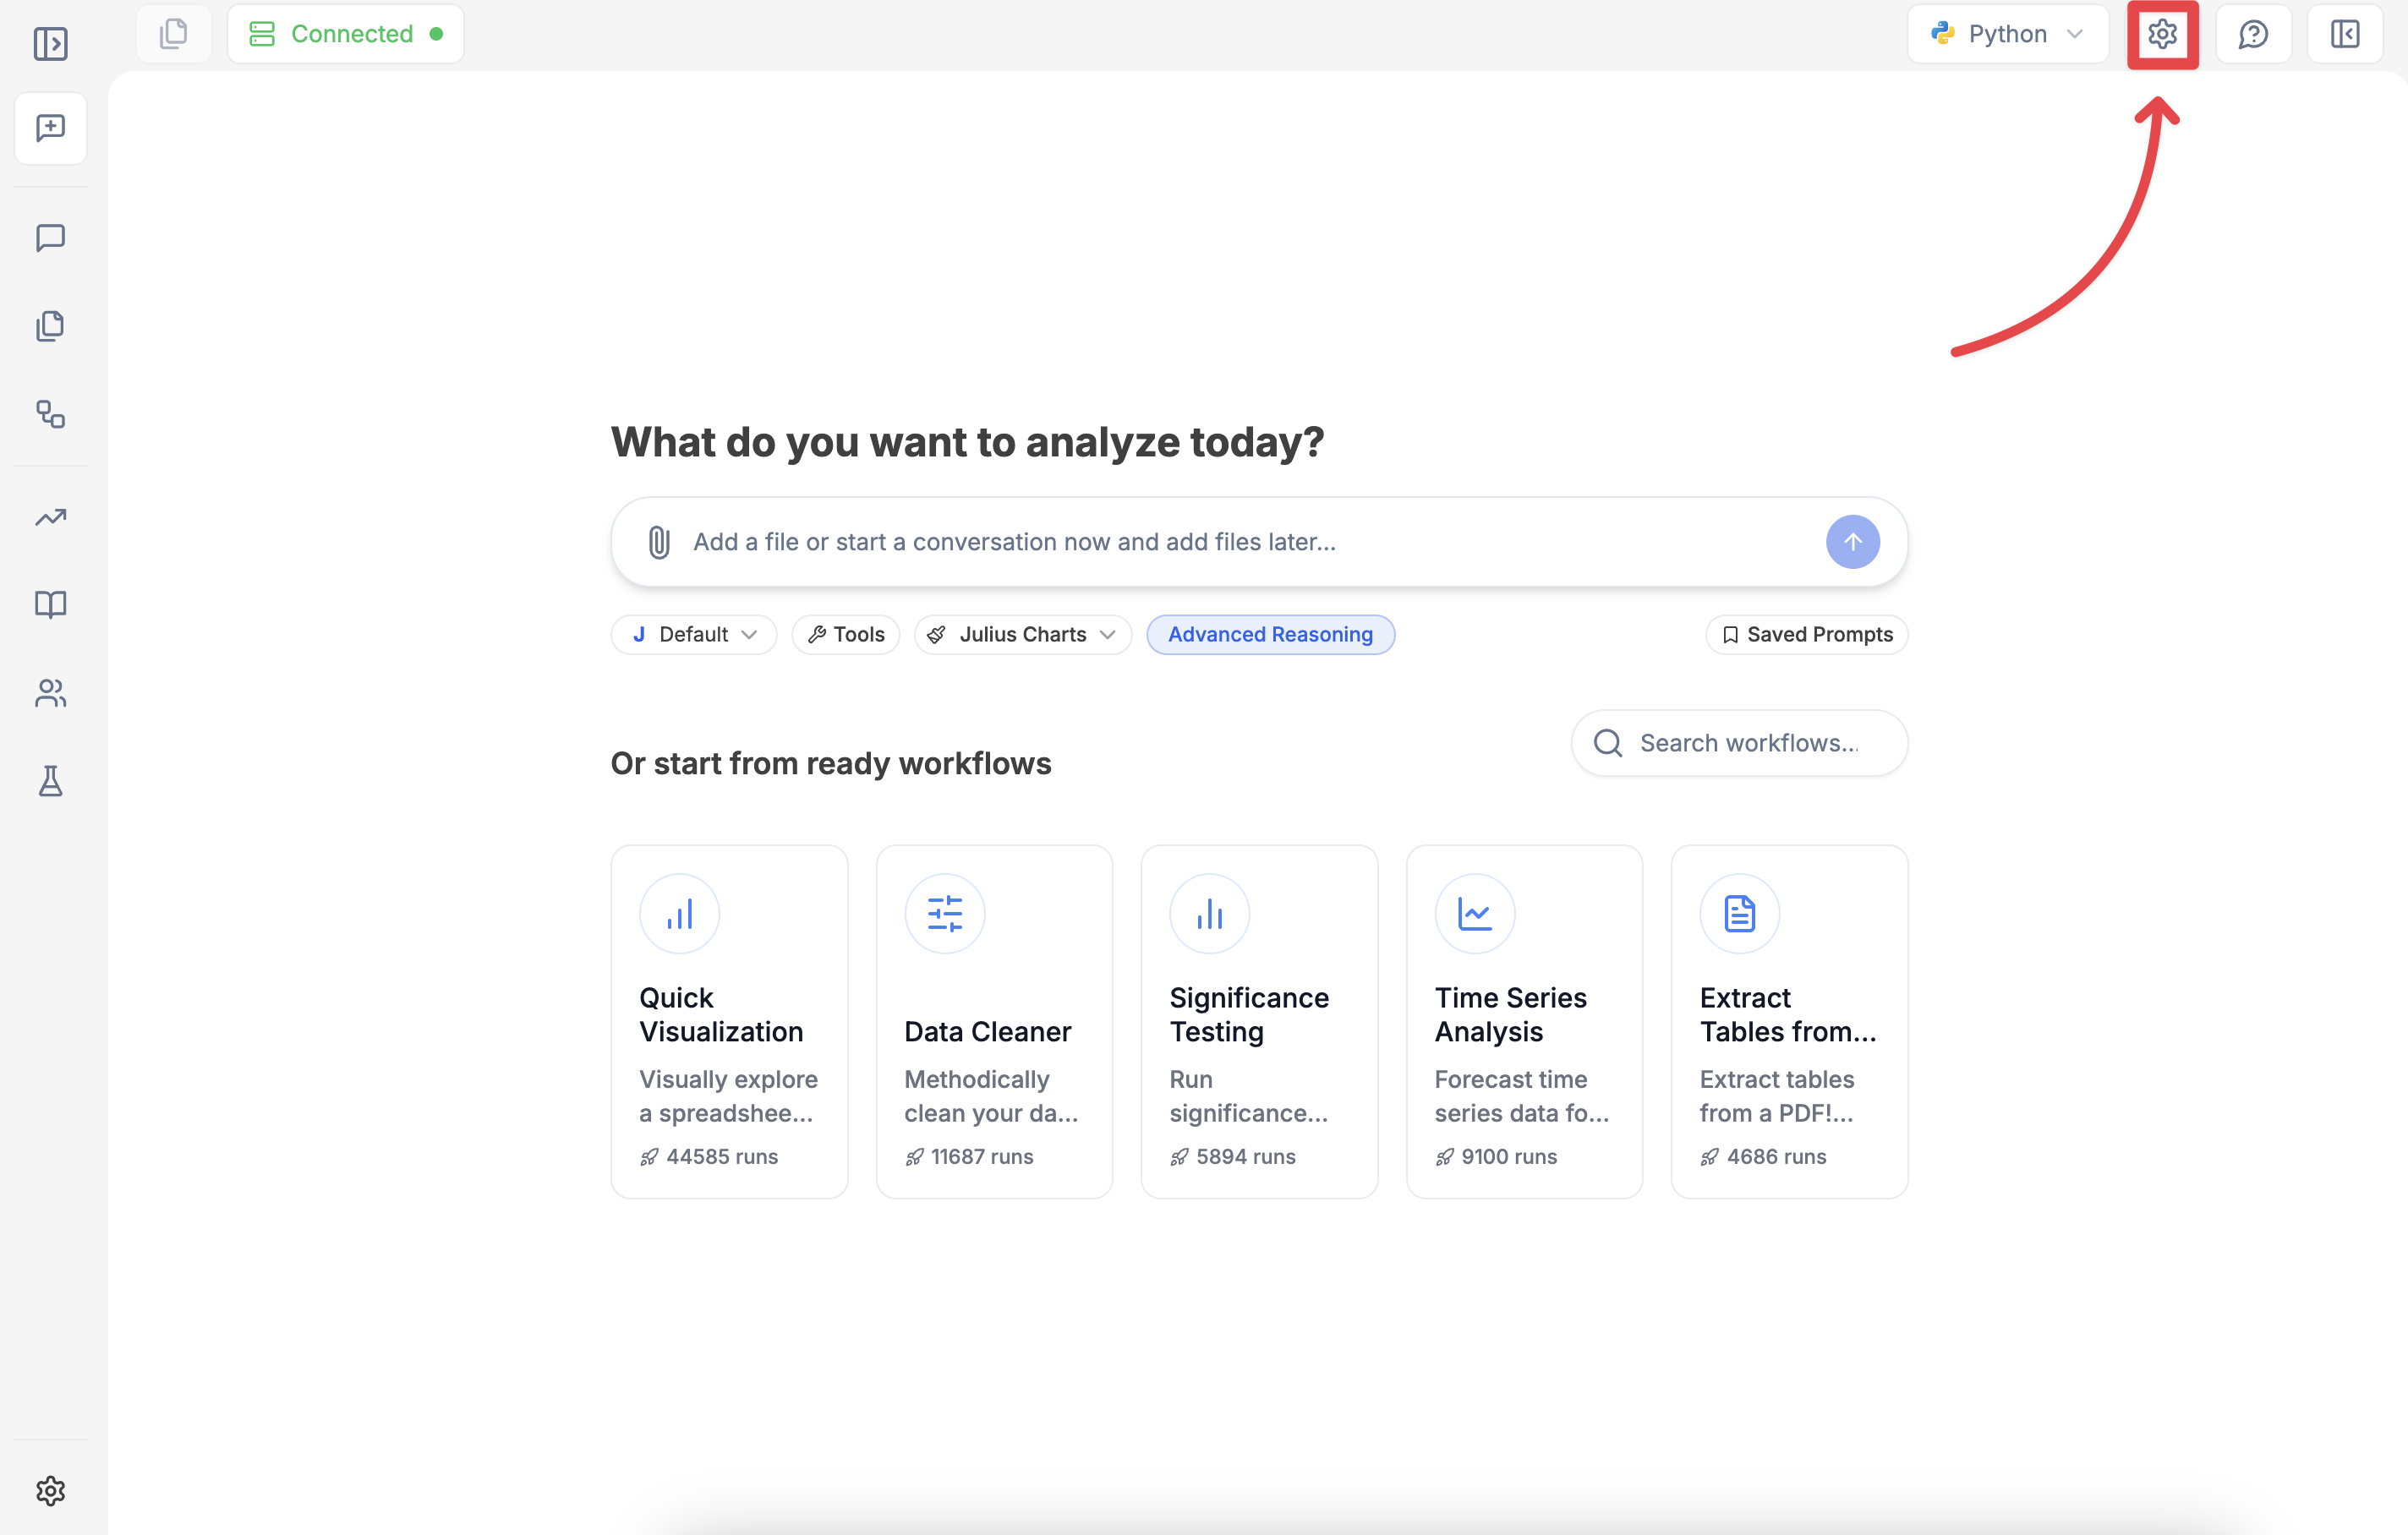Open the Julius Charts dropdown
The height and width of the screenshot is (1535, 2408).
click(x=1023, y=634)
